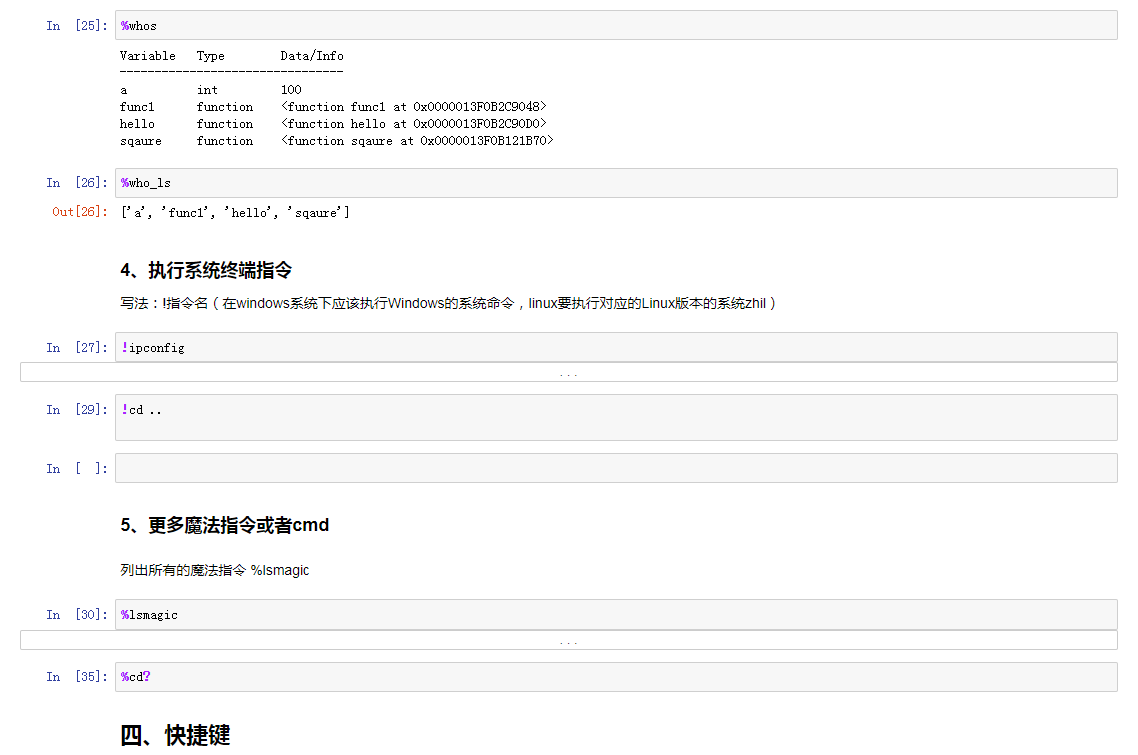The height and width of the screenshot is (755, 1138).
Task: Click the In [35] prompt label
Action: (77, 677)
